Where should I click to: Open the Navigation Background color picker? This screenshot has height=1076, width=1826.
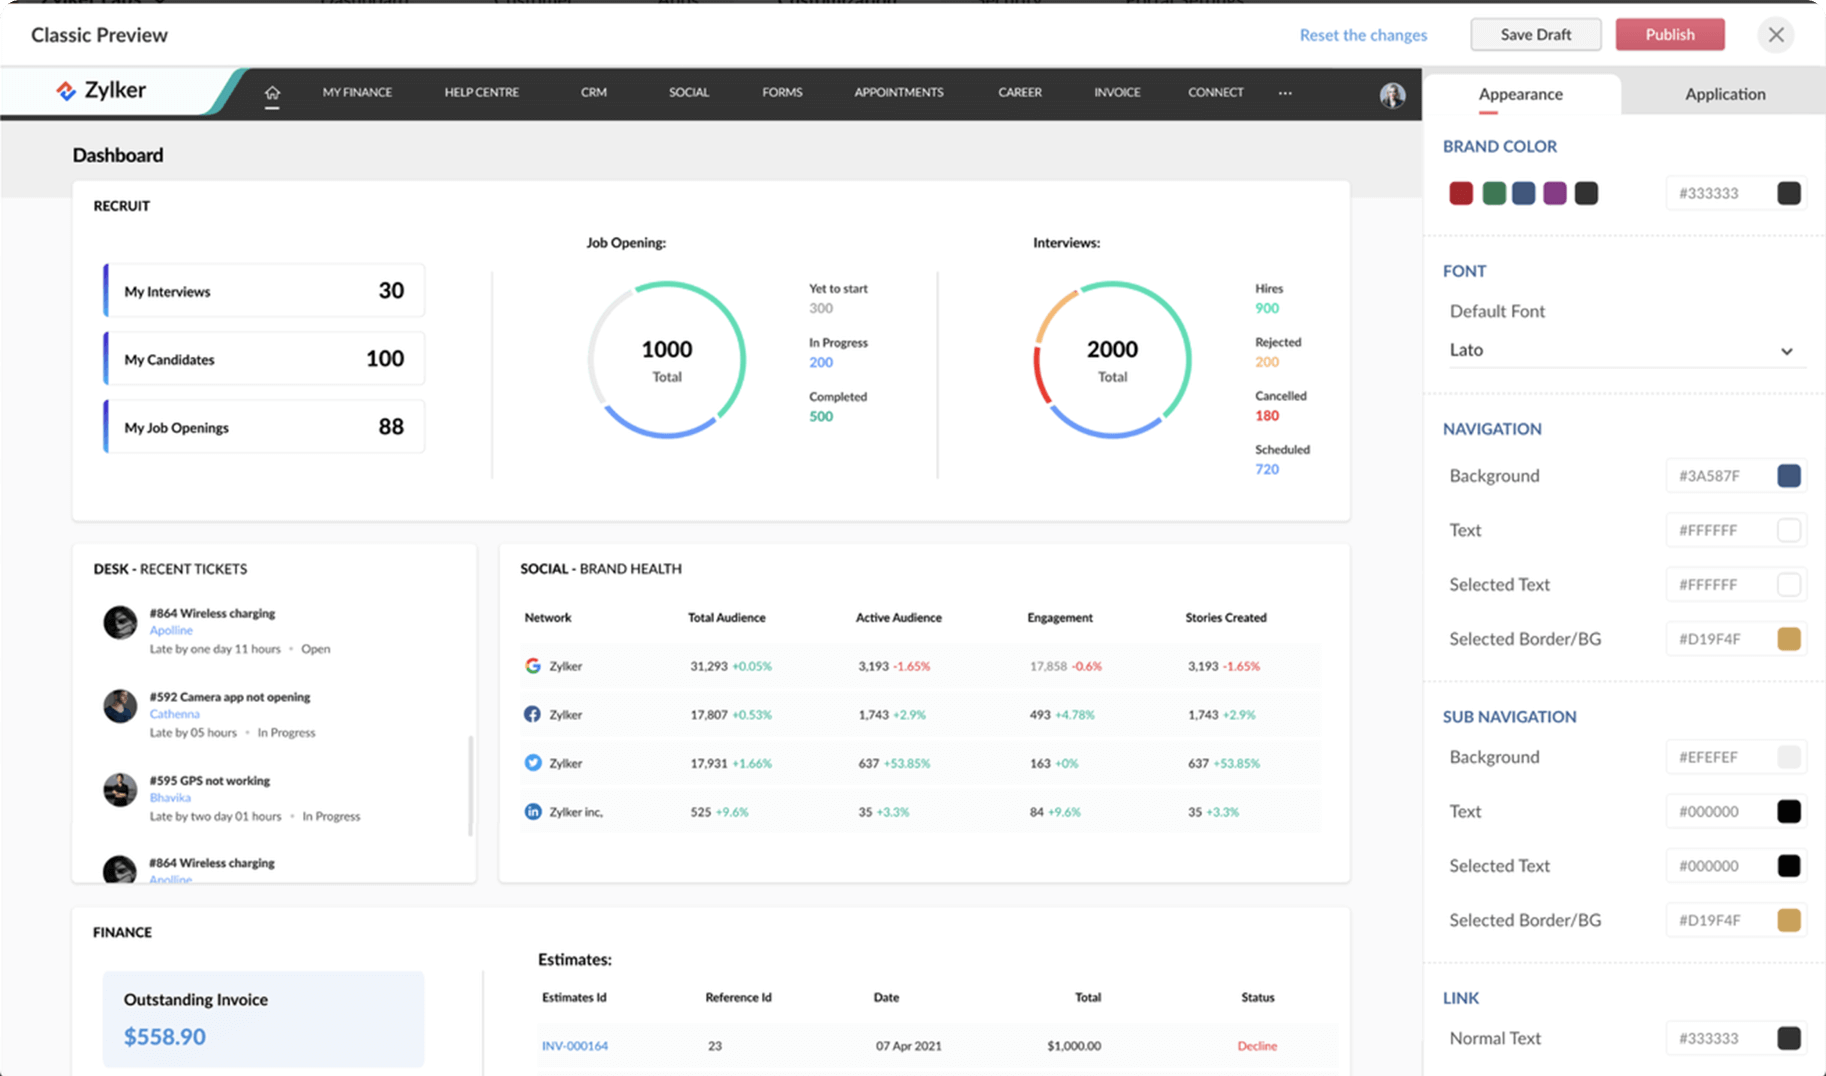(1789, 476)
